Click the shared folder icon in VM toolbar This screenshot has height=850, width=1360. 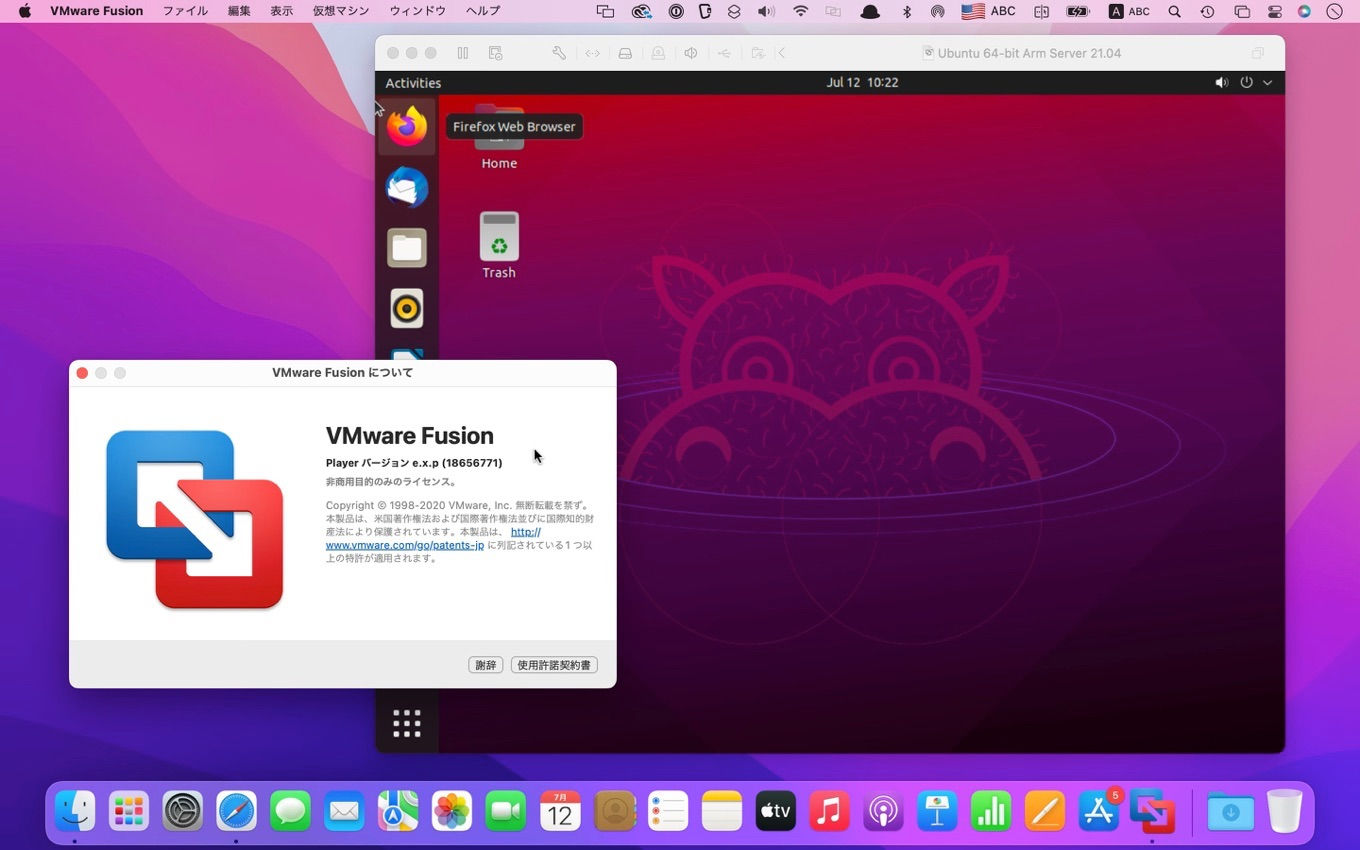tap(758, 53)
